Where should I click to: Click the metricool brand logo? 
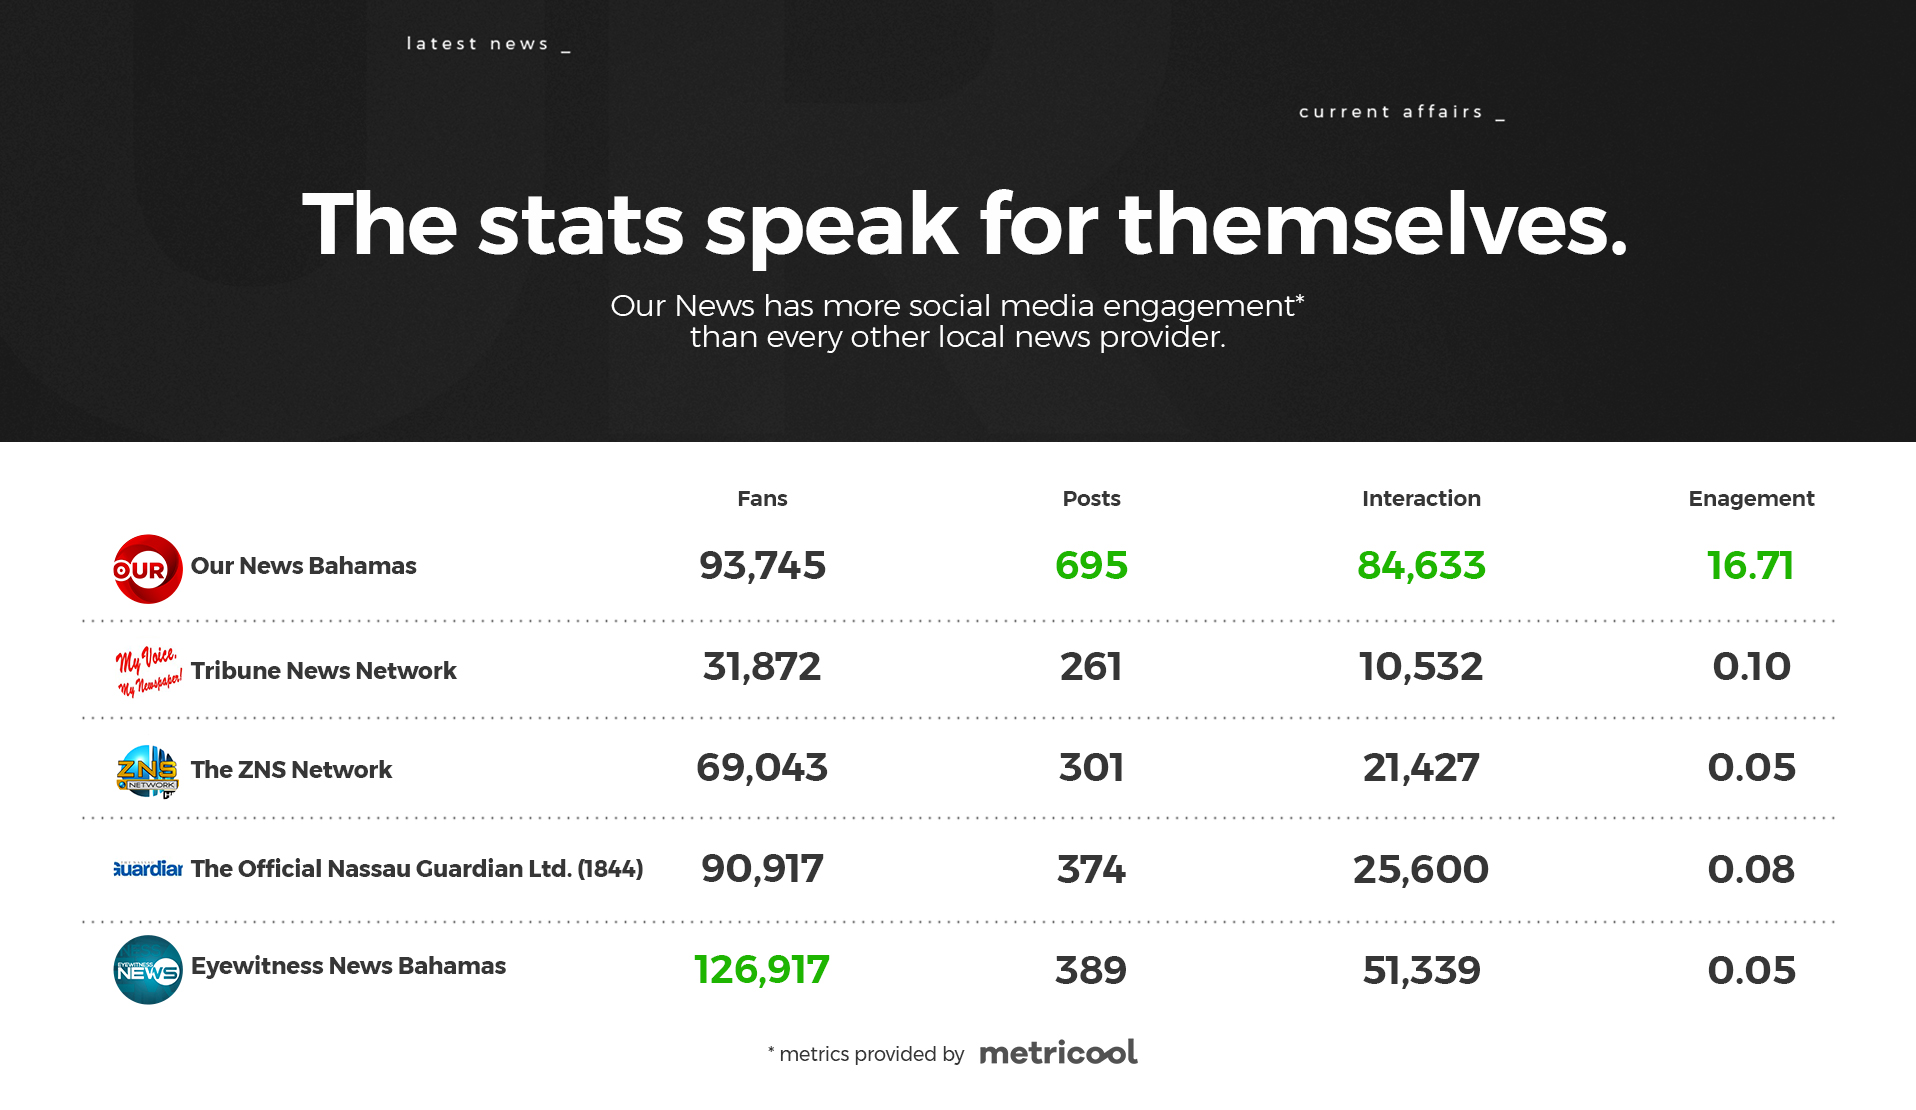(1058, 1052)
